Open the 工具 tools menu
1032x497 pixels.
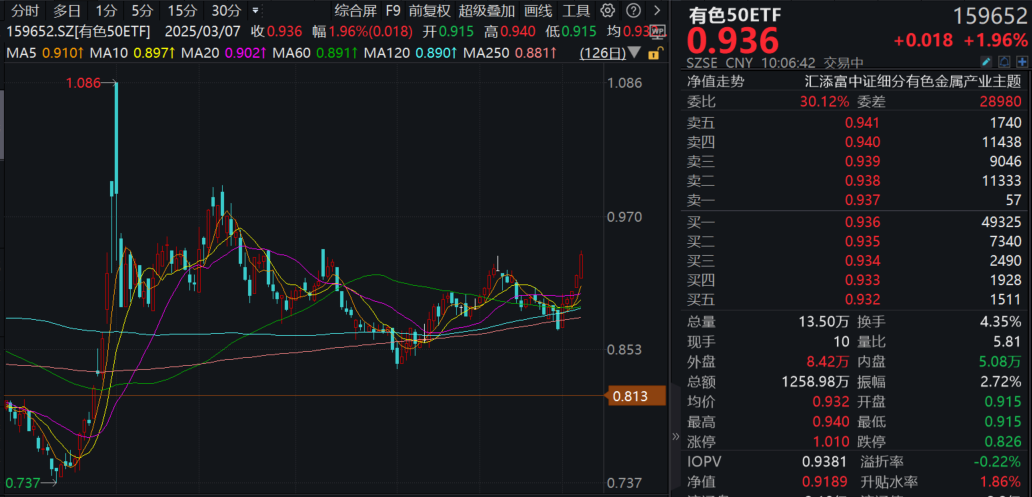(x=577, y=11)
